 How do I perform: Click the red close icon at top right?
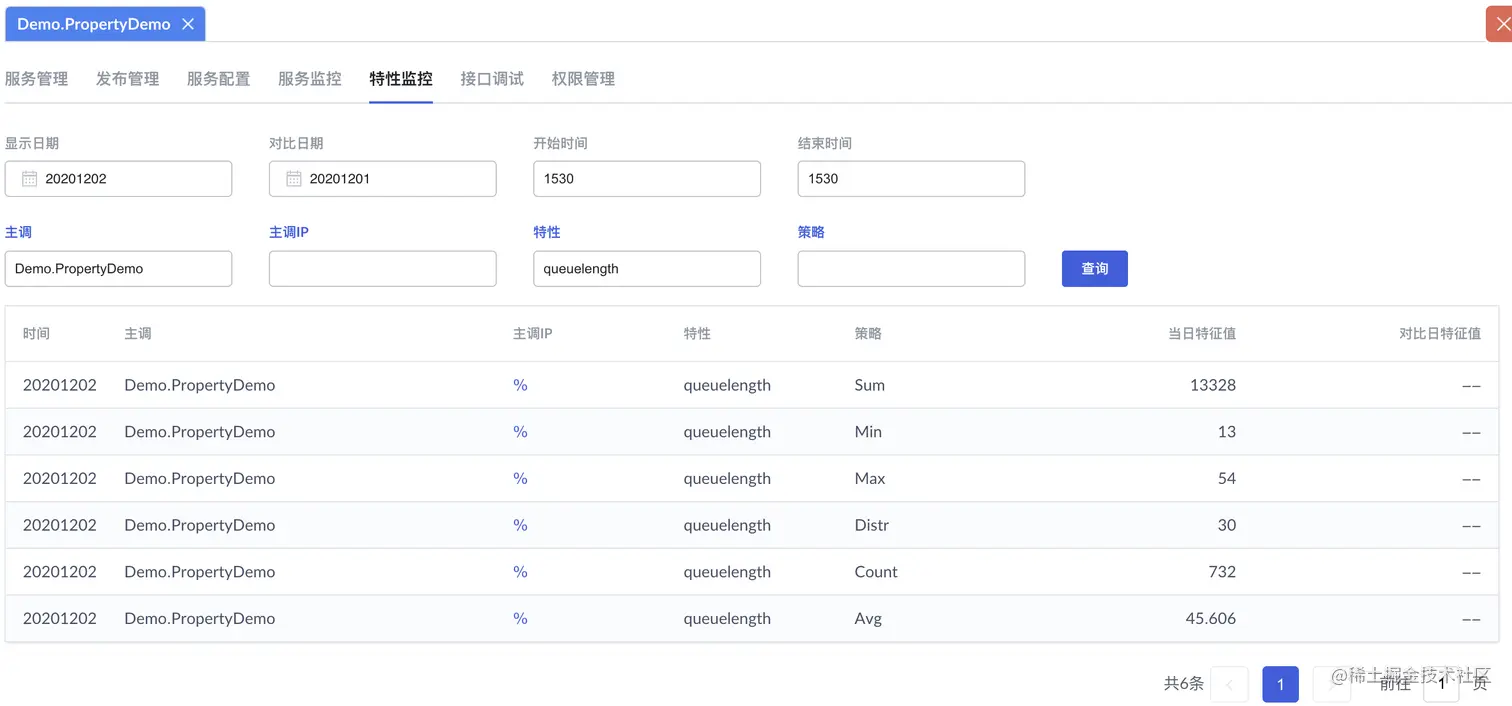point(1501,25)
